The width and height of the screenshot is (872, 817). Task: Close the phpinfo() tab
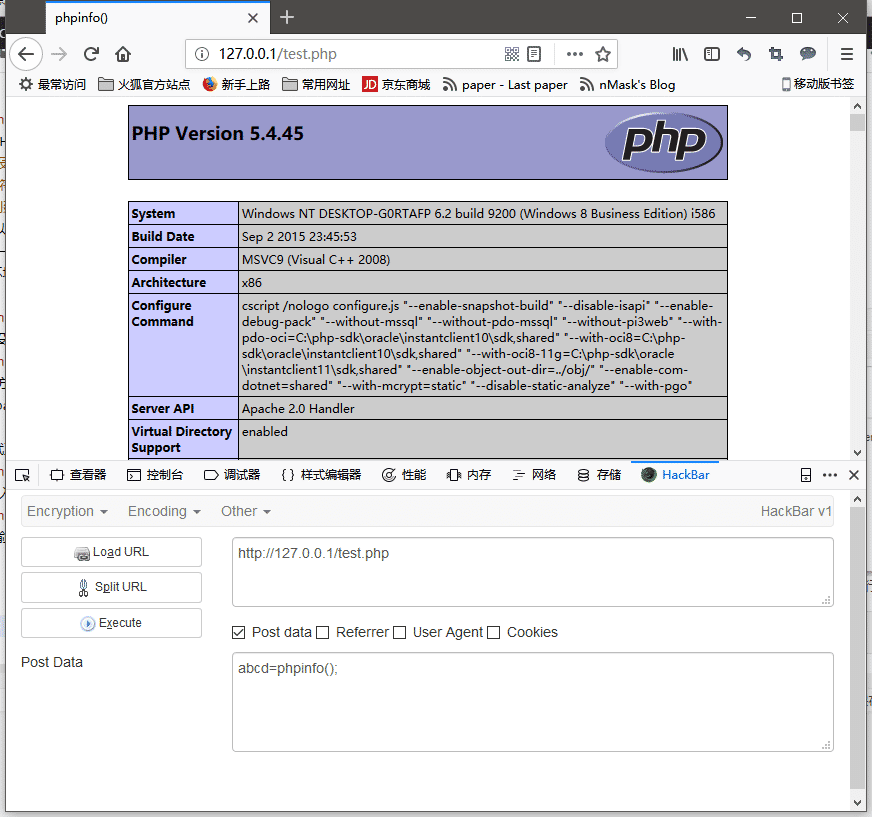(x=252, y=18)
